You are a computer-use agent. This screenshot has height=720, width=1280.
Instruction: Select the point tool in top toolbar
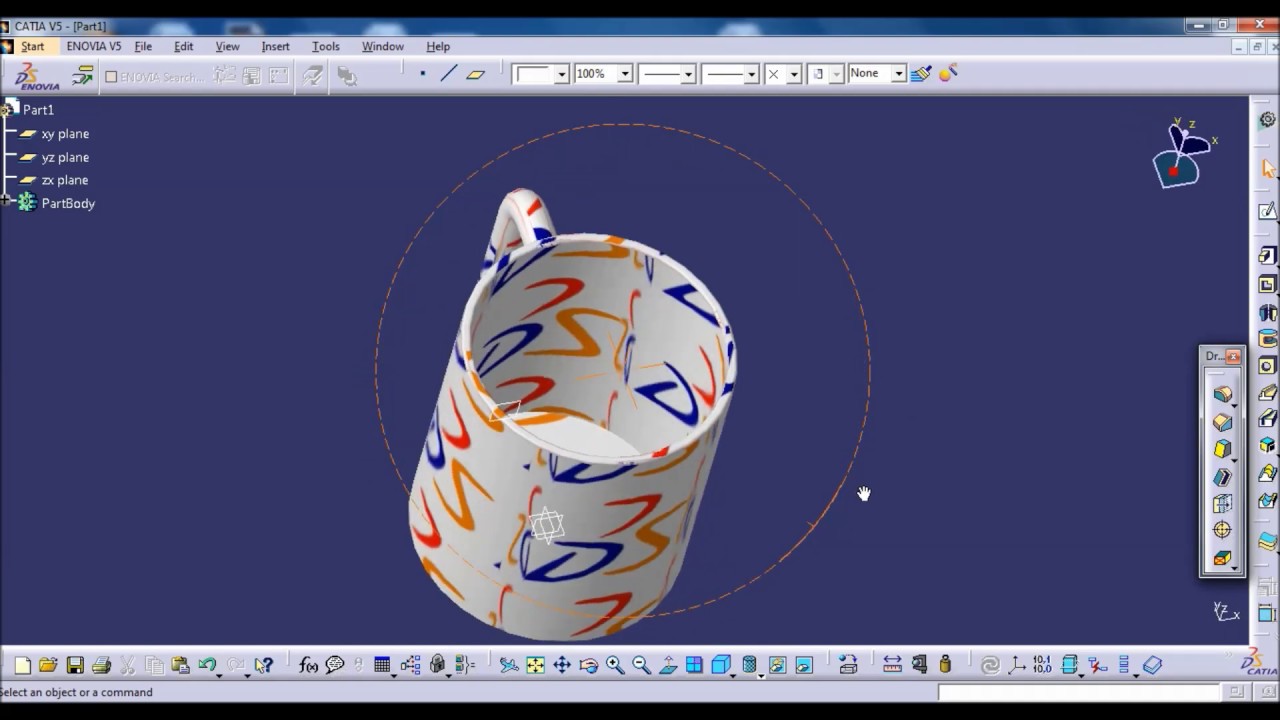[x=423, y=73]
